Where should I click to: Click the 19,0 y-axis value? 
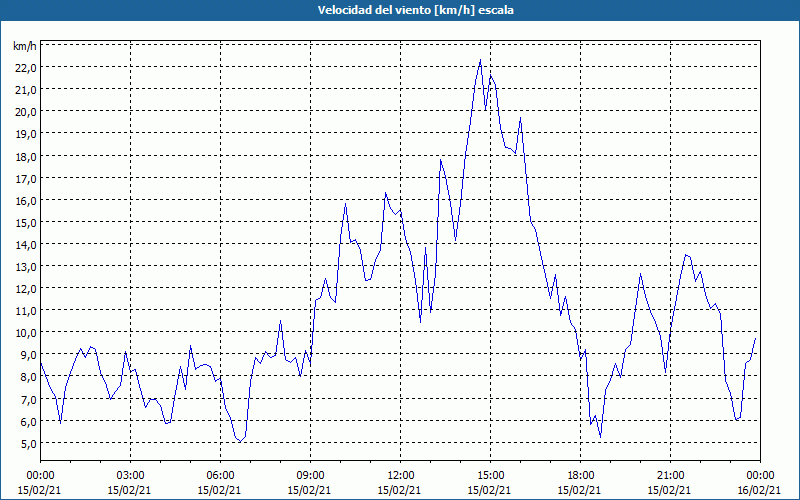(x=27, y=135)
